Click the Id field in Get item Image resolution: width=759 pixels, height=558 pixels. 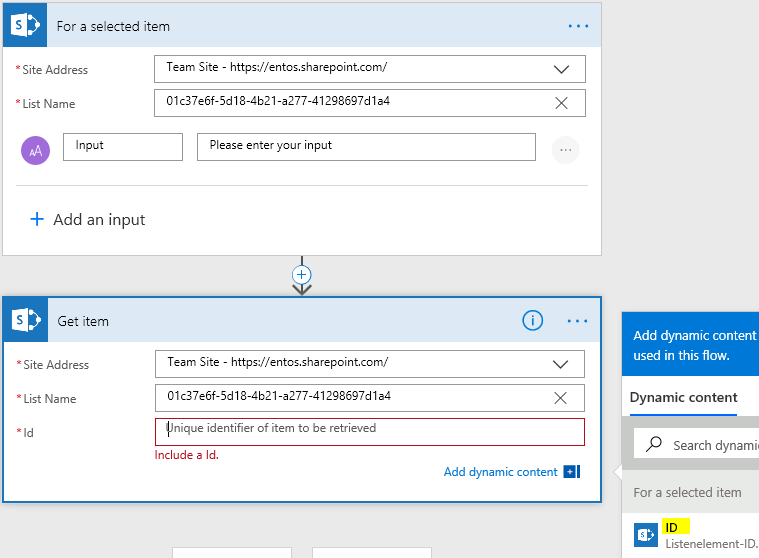click(x=370, y=432)
